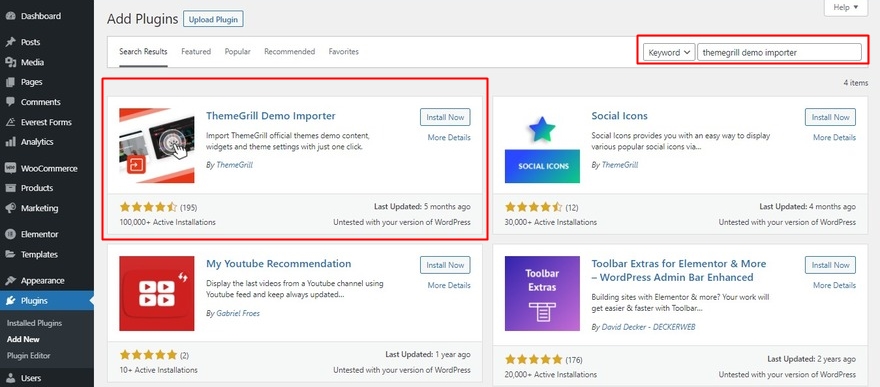The image size is (880, 387).
Task: Click the Everest Forms icon
Action: (10, 122)
